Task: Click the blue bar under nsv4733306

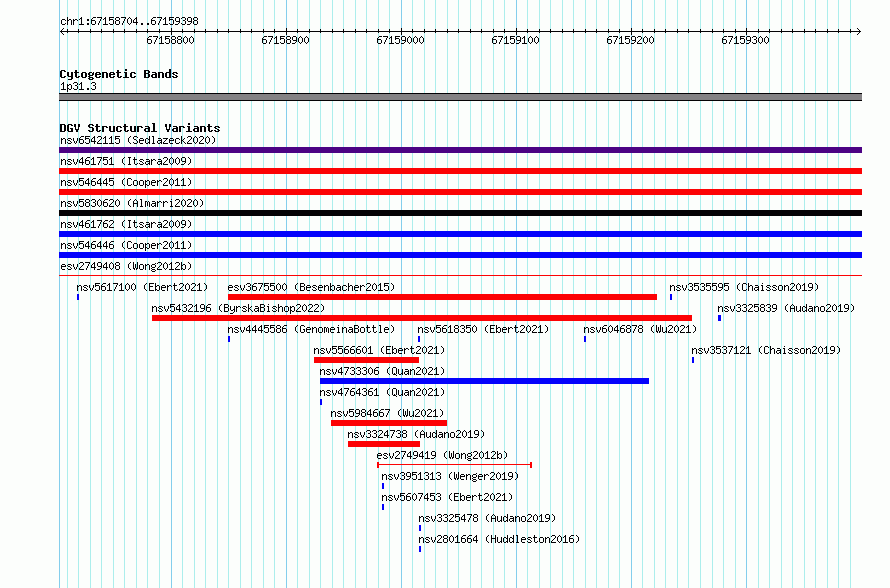Action: click(484, 381)
